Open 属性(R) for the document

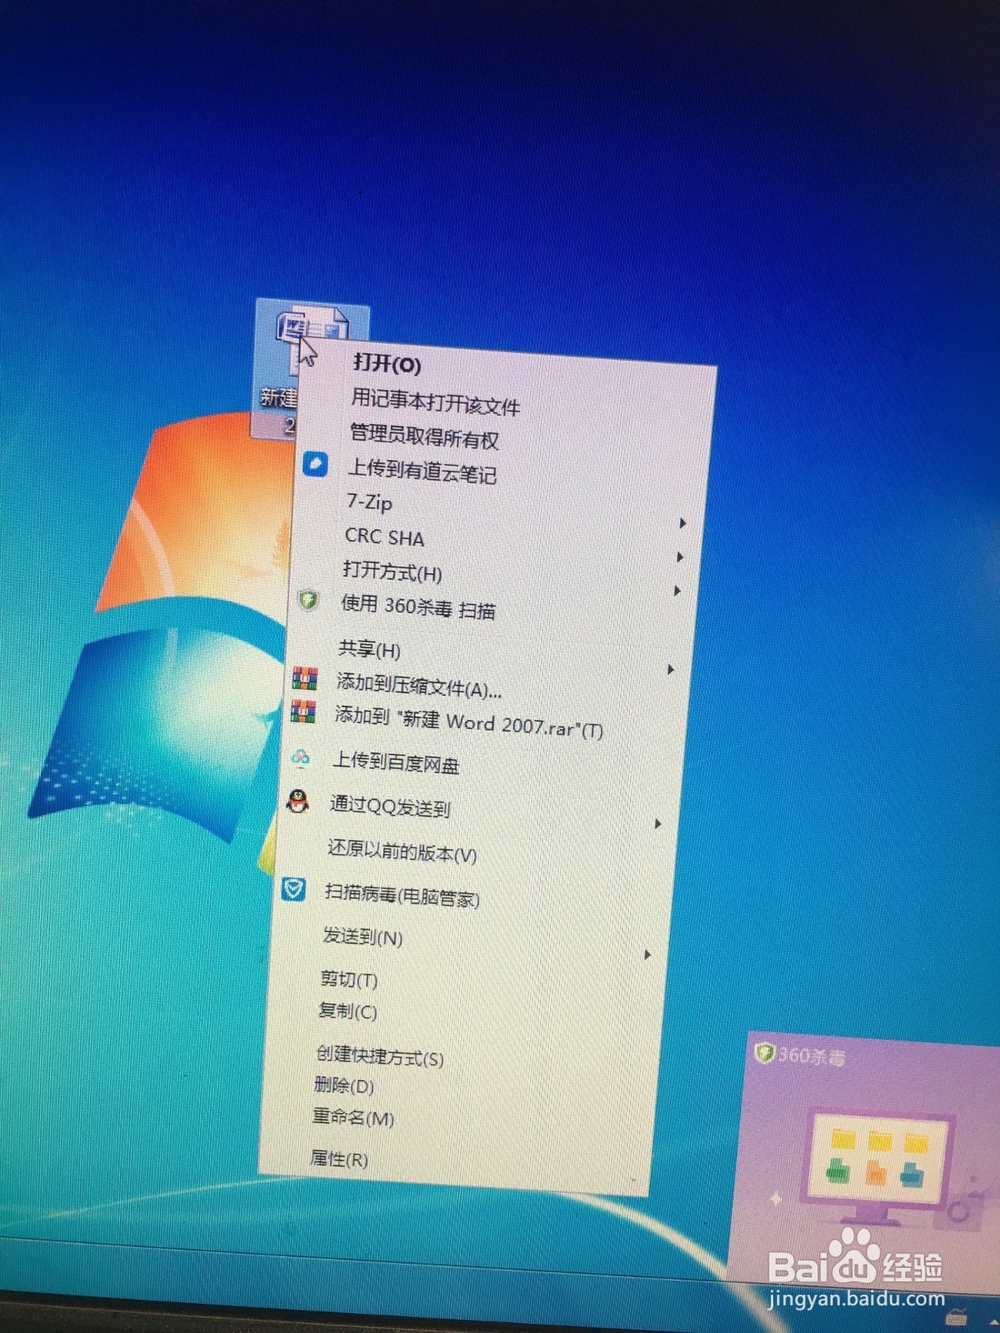click(338, 1160)
